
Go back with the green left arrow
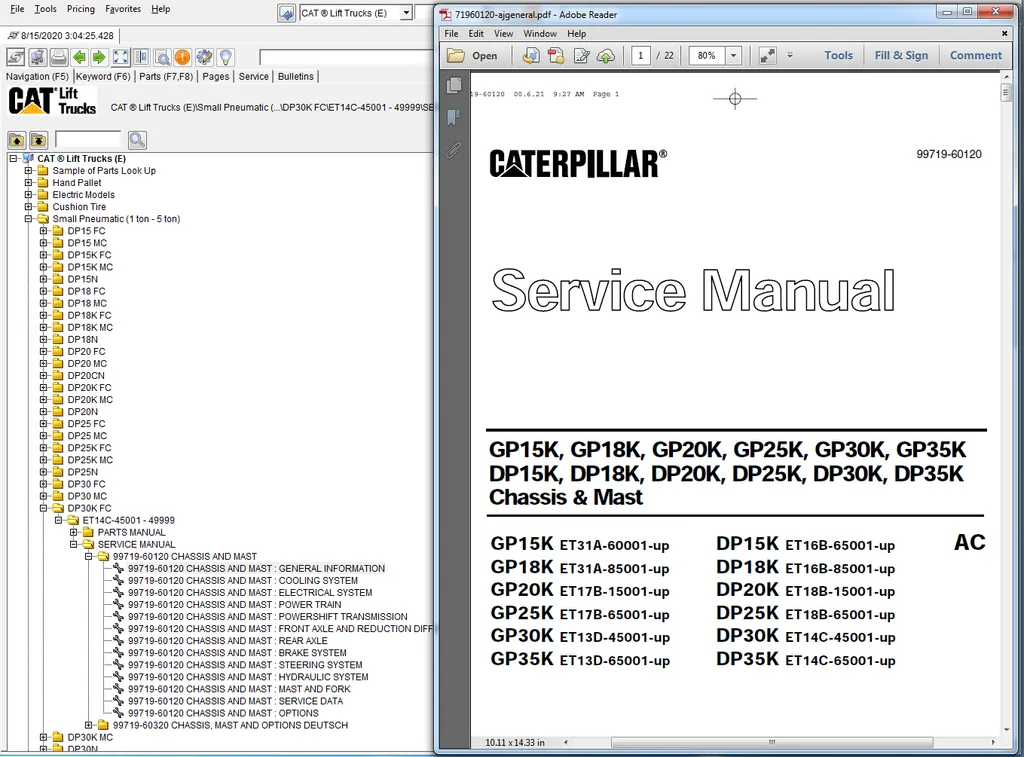pyautogui.click(x=79, y=57)
